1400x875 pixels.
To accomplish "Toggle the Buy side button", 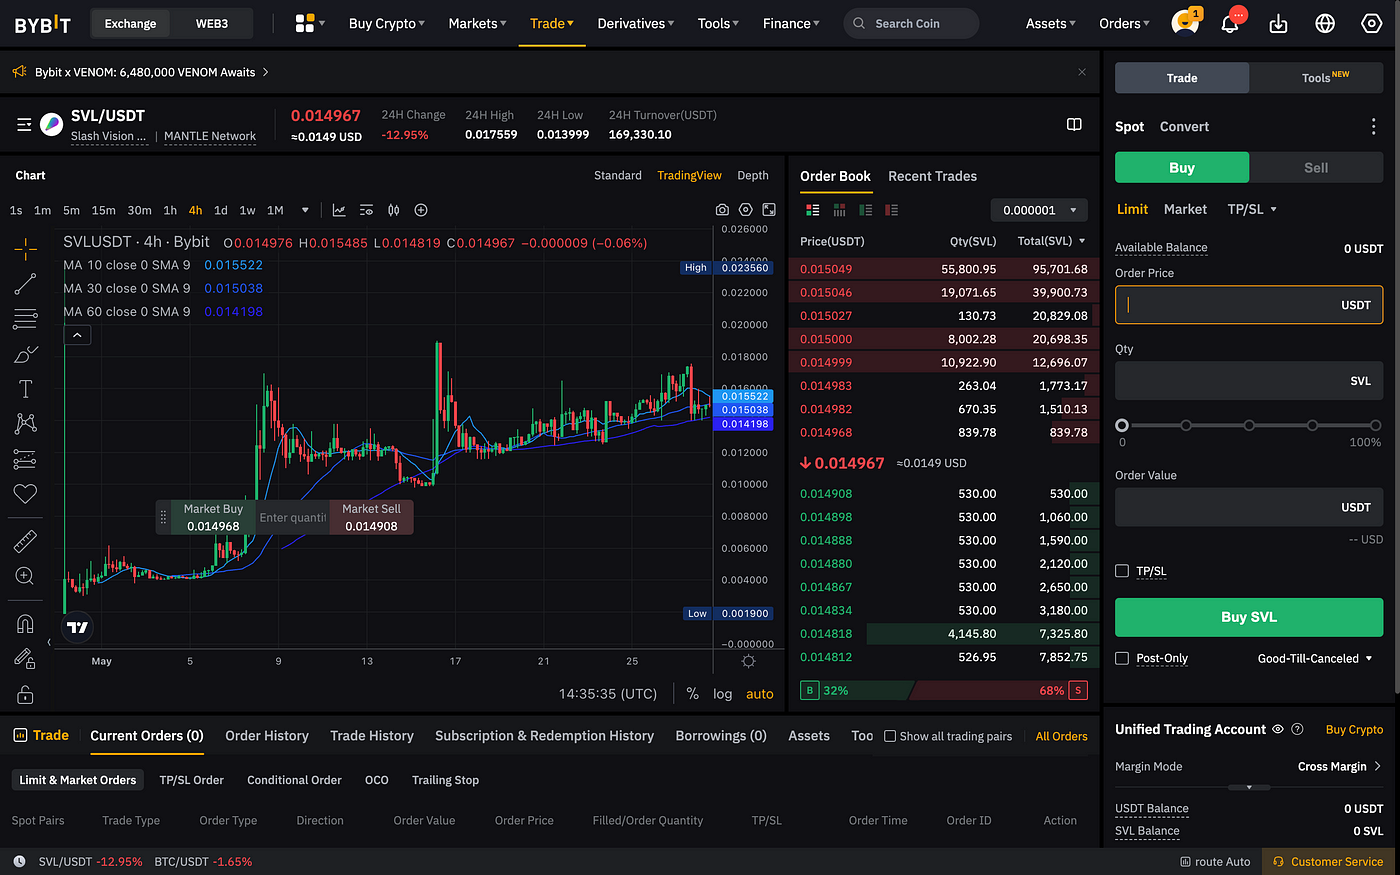I will coord(1182,168).
